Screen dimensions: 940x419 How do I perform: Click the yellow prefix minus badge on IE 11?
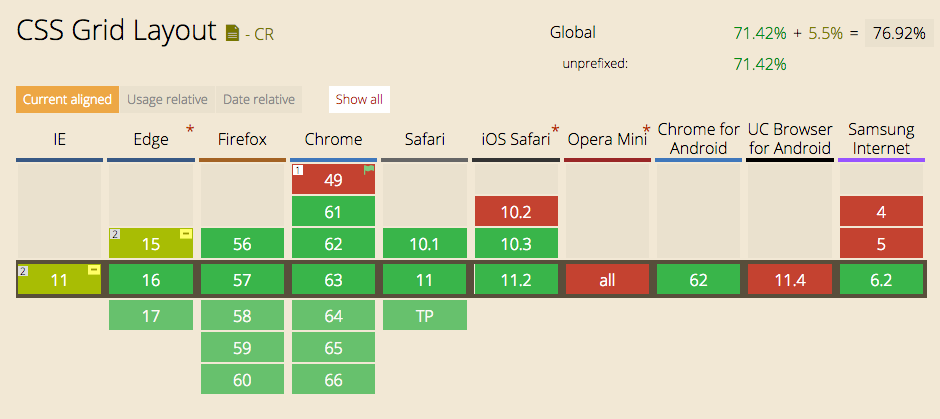tap(94, 270)
